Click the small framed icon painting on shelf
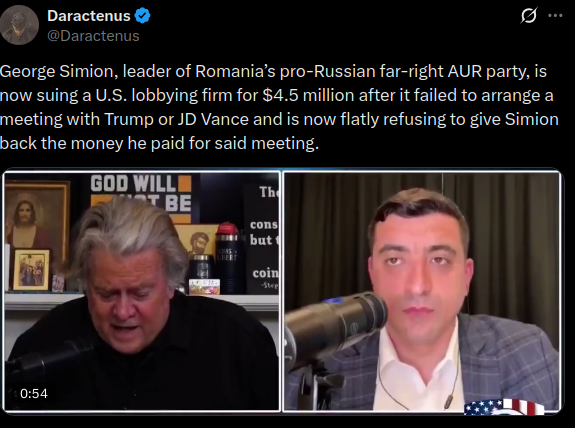The height and width of the screenshot is (428, 575). [x=32, y=269]
